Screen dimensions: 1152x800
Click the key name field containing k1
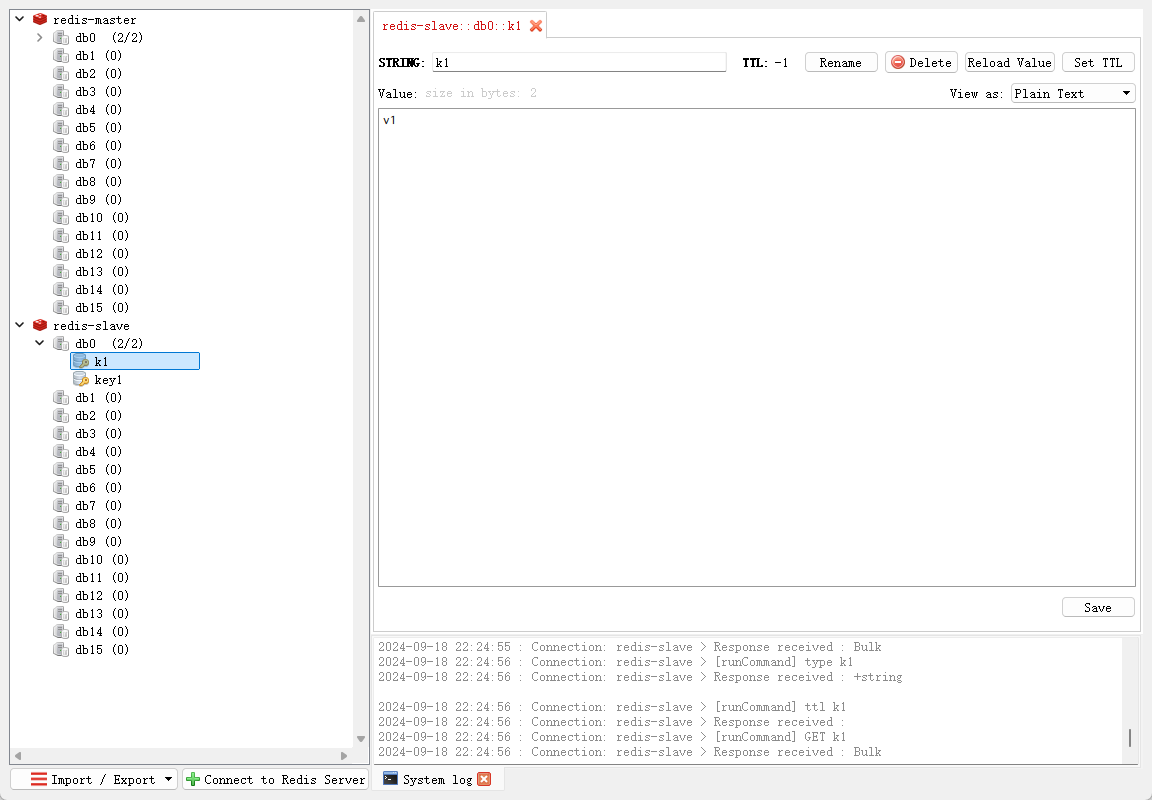[x=579, y=62]
